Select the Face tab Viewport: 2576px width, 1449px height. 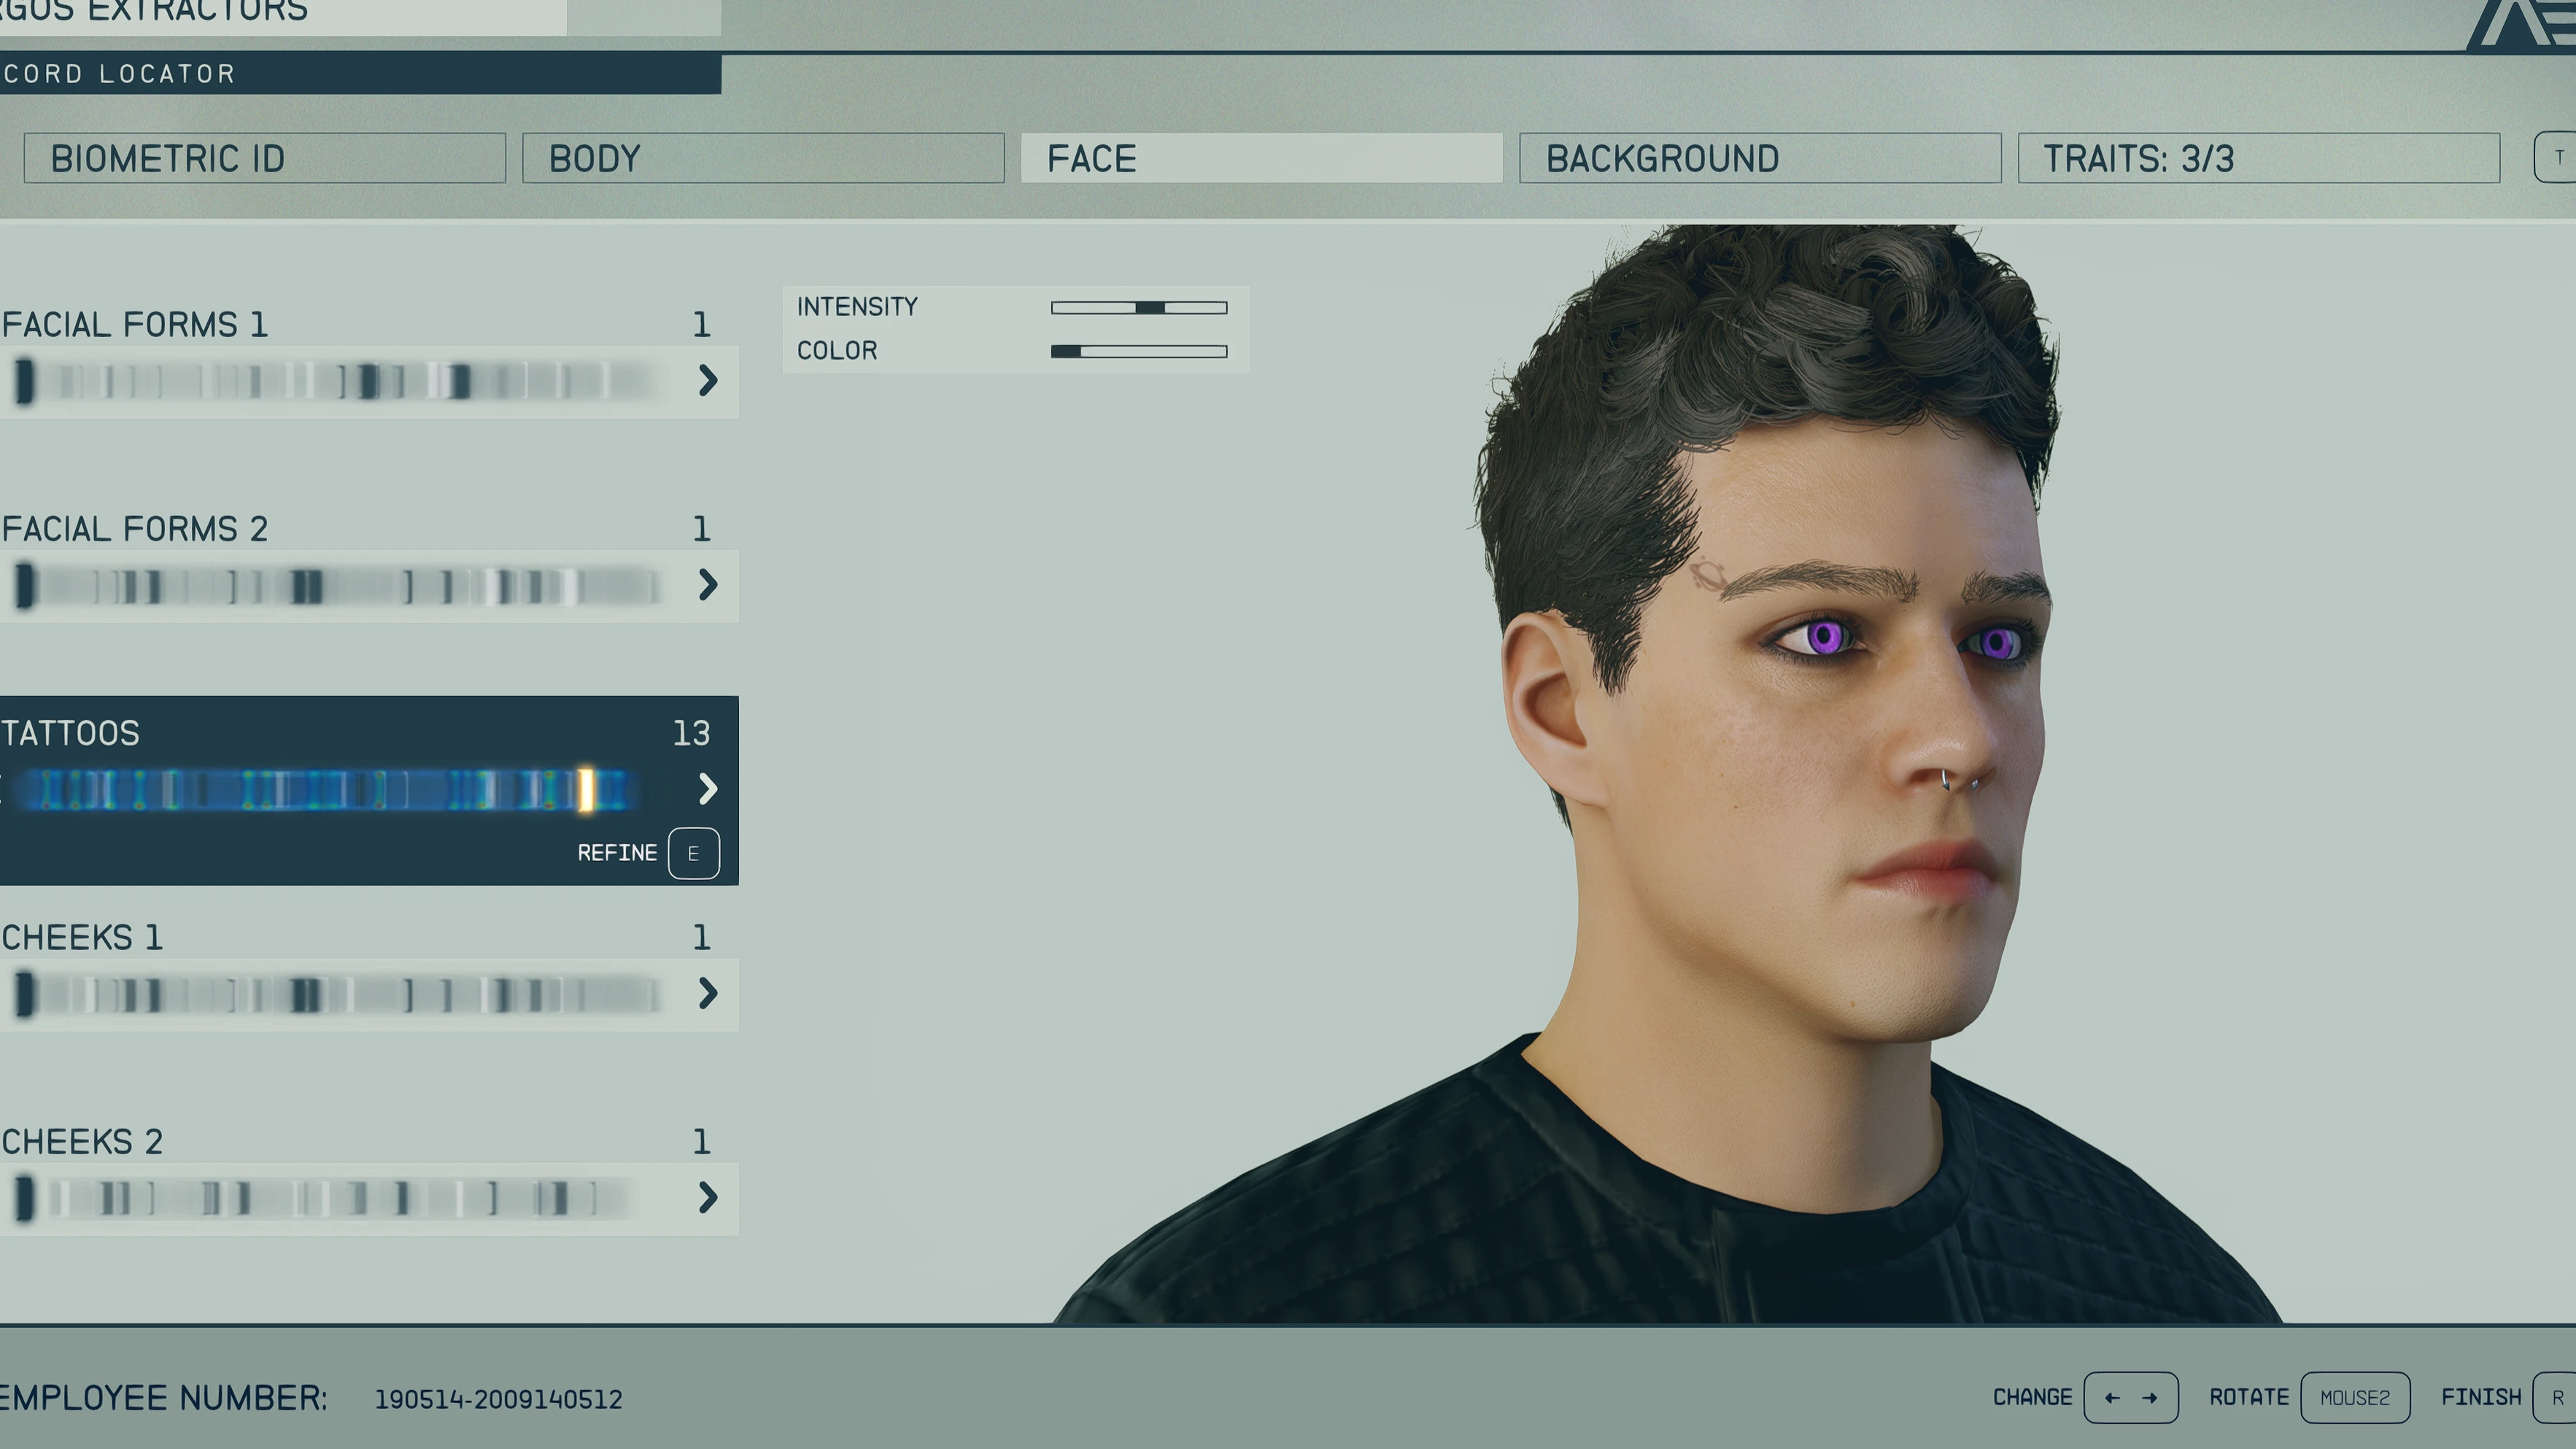point(1260,158)
